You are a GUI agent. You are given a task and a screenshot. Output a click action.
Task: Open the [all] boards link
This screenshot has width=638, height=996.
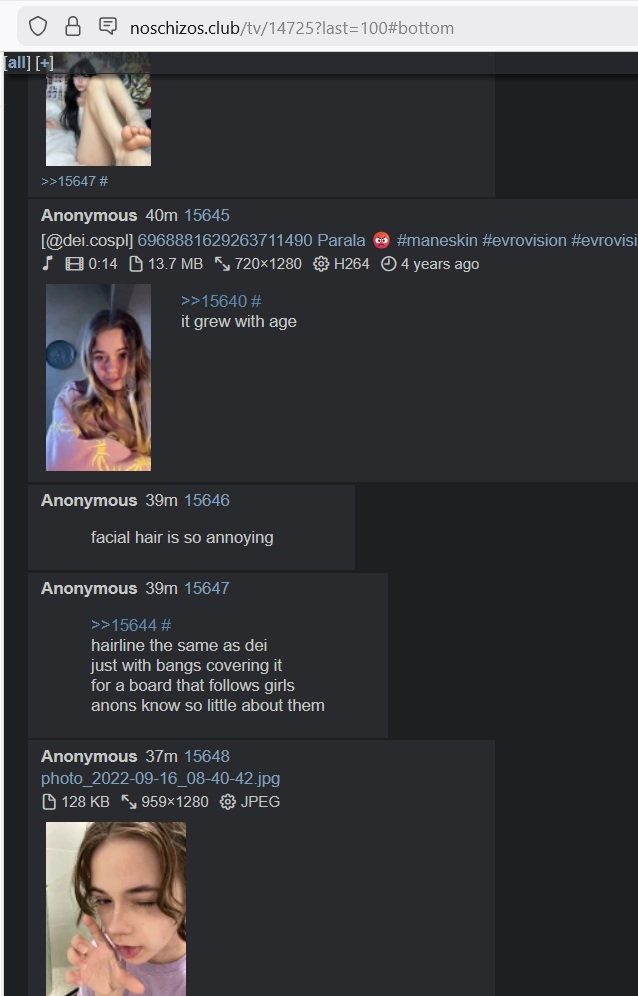click(17, 62)
